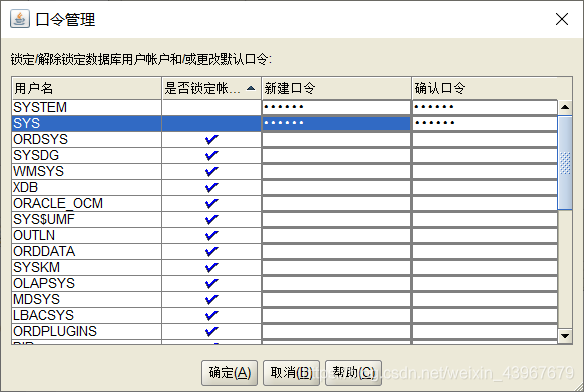584x392 pixels.
Task: Select the SYSDG user name
Action: tap(36, 155)
